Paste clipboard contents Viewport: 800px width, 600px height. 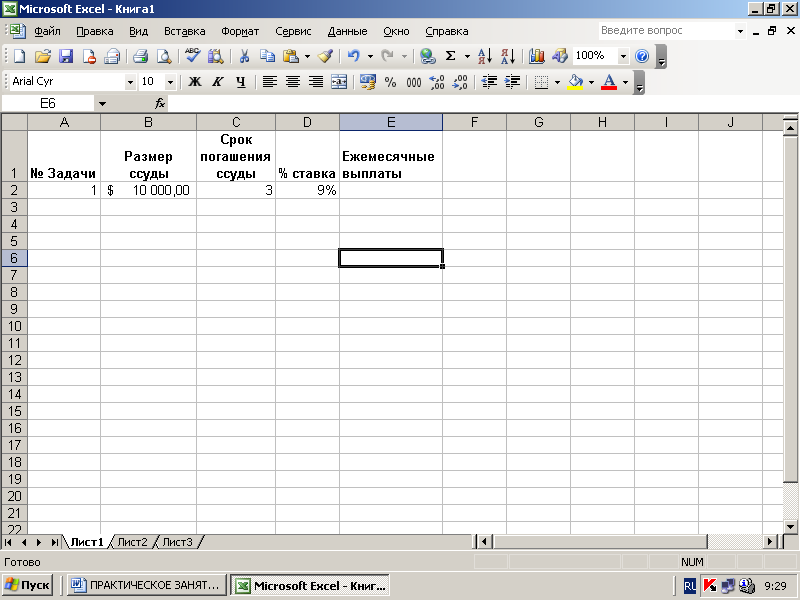click(x=291, y=56)
